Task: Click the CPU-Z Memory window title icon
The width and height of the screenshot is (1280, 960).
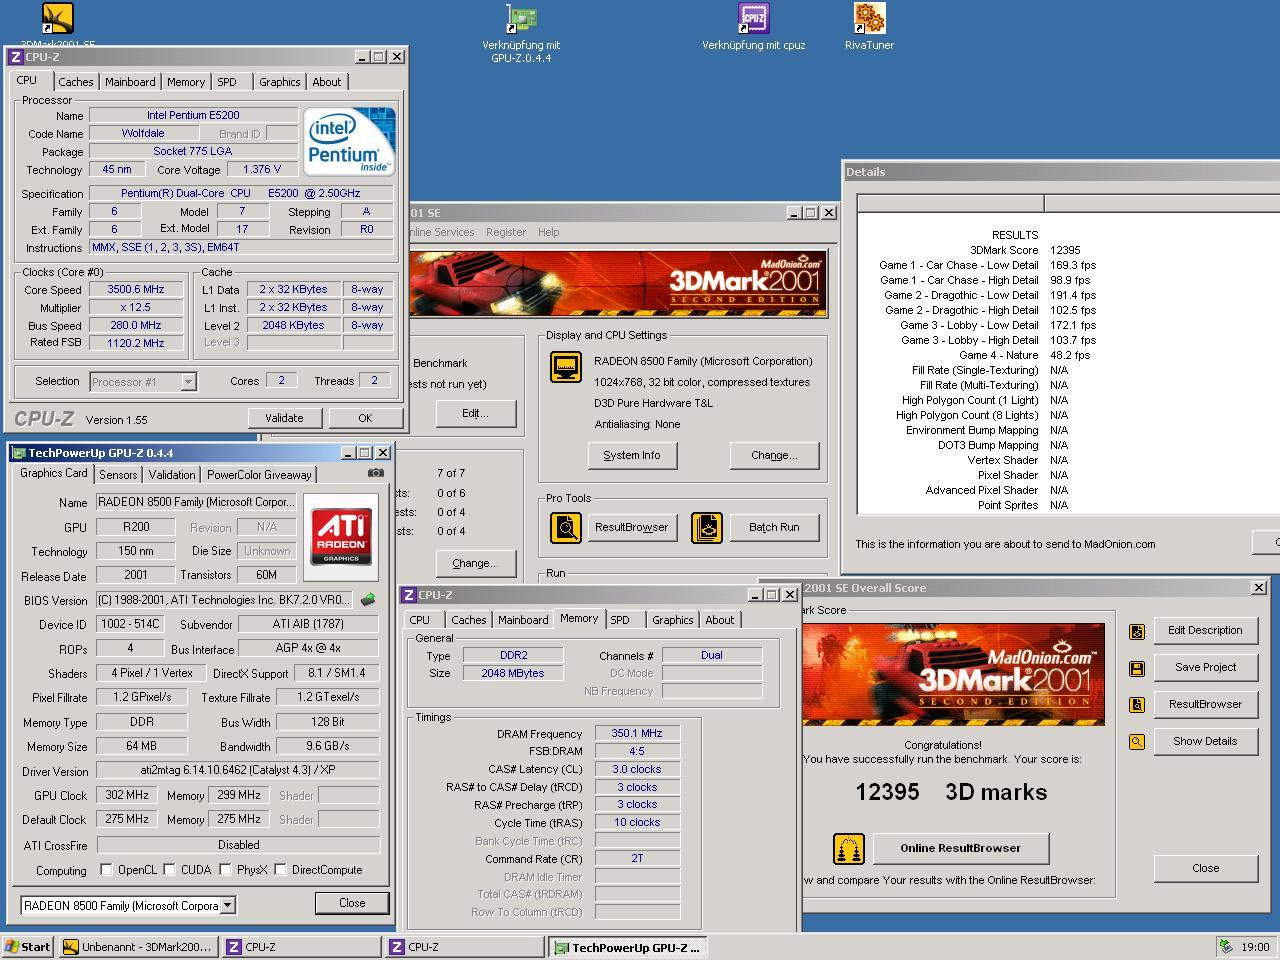Action: pyautogui.click(x=408, y=595)
